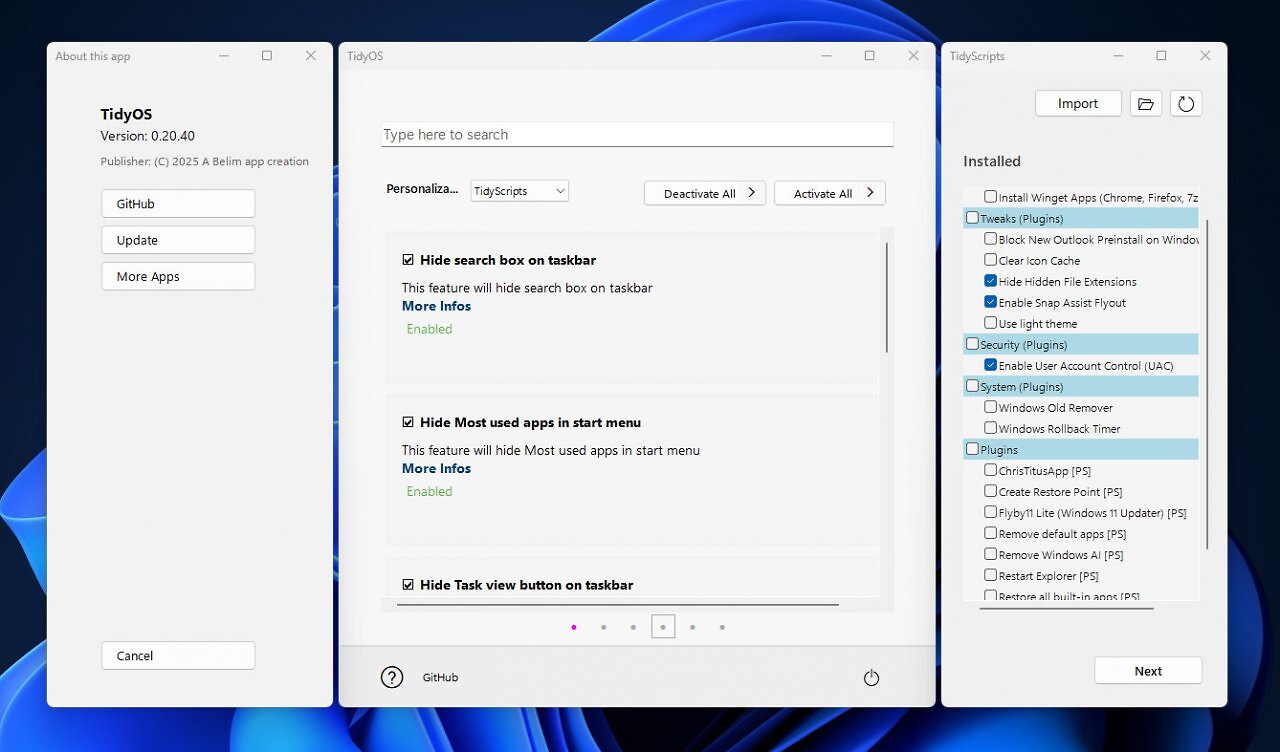Click the Version: 0.20.40 text
The height and width of the screenshot is (752, 1280).
tap(148, 136)
